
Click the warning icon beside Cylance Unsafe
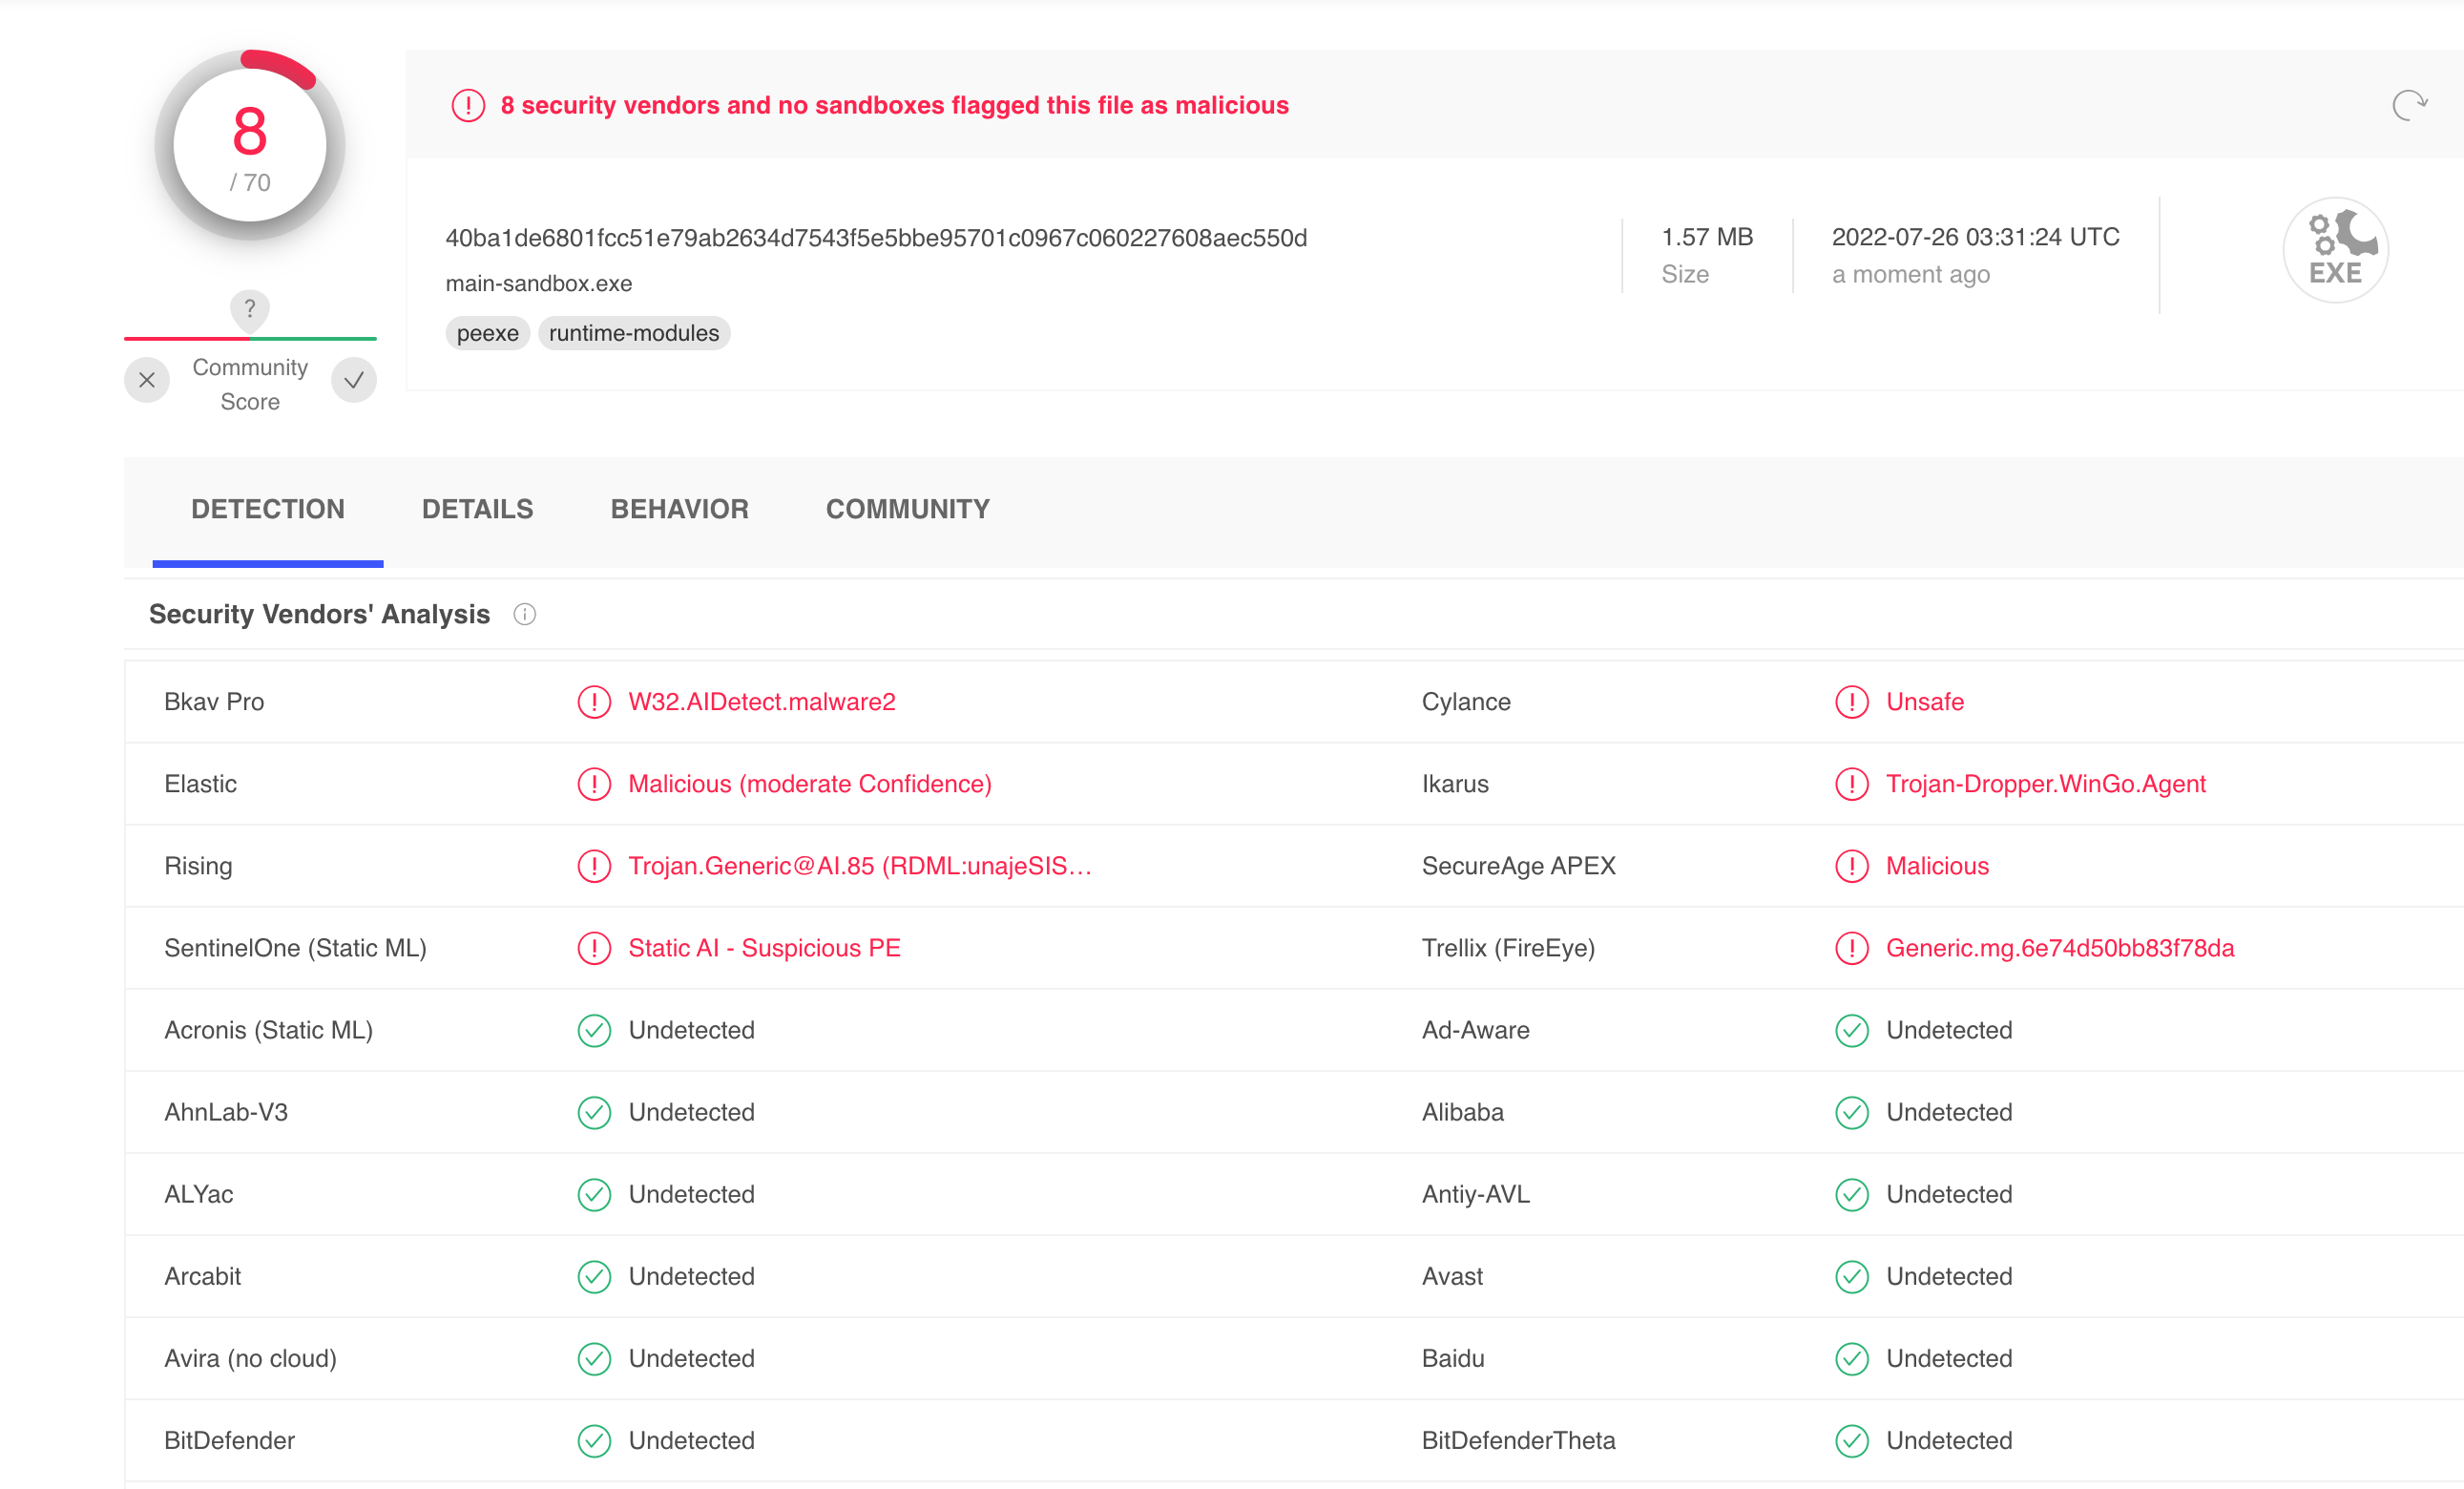pyautogui.click(x=1851, y=702)
